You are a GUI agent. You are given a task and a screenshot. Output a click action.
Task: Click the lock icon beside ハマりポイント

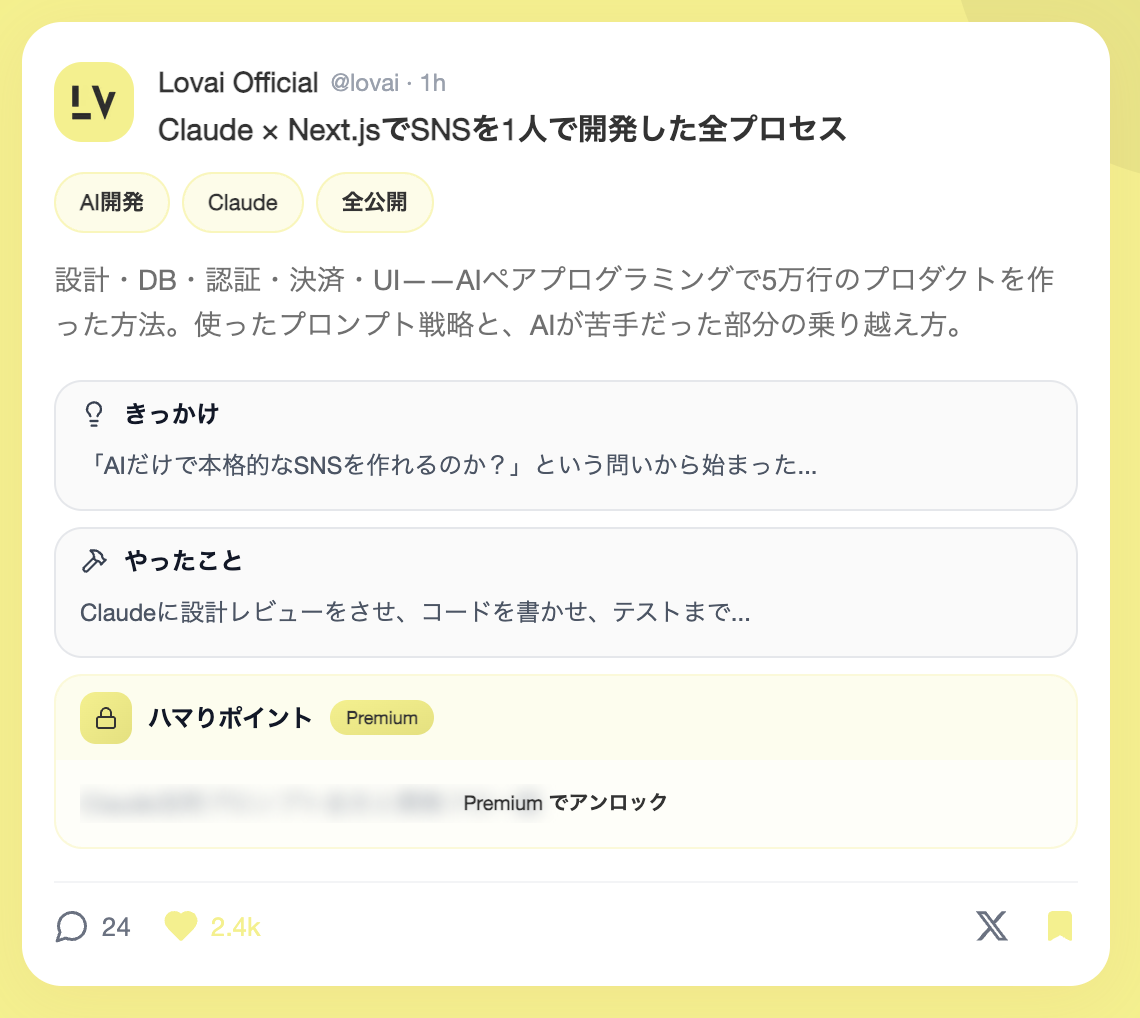click(x=106, y=718)
